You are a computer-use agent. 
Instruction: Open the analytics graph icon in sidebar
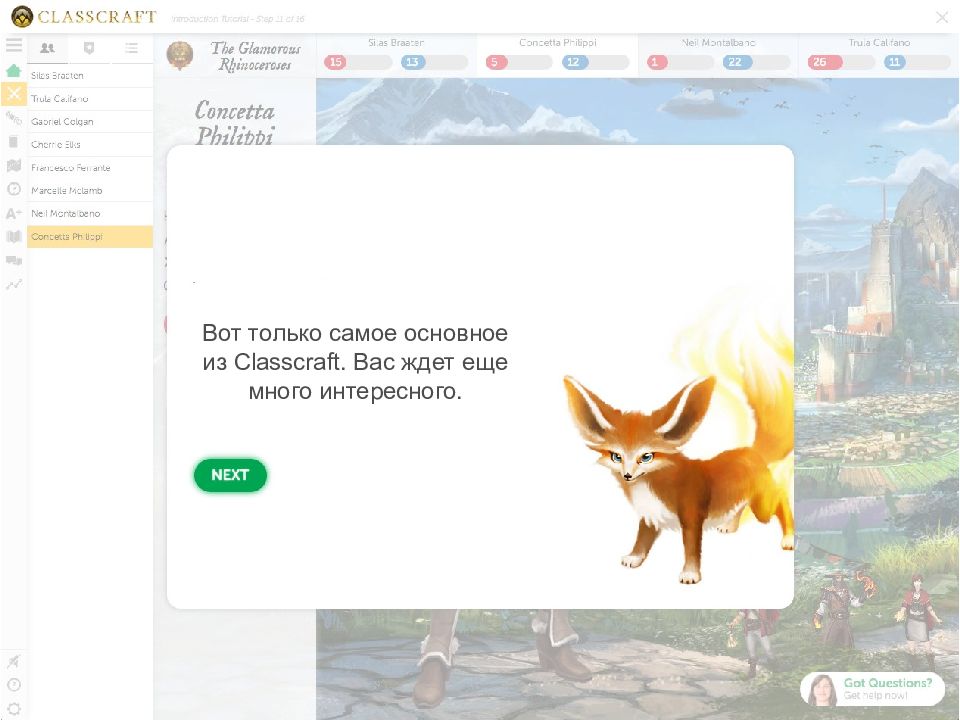point(14,284)
